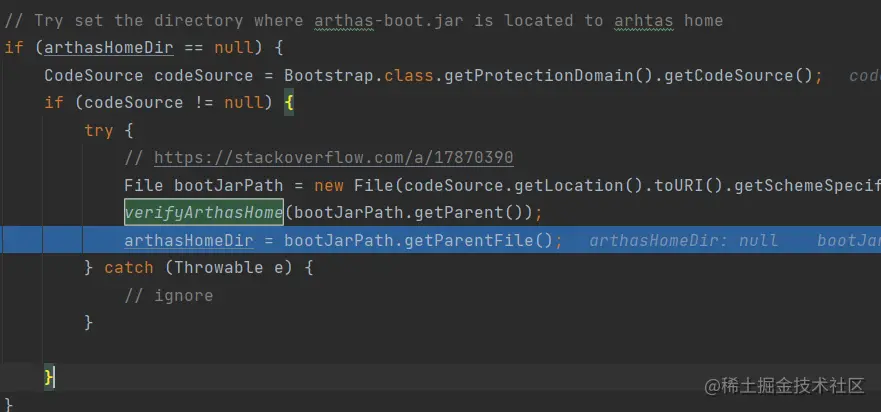Click the 'catch (Throwable e)' line
This screenshot has height=412, width=881.
point(198,268)
